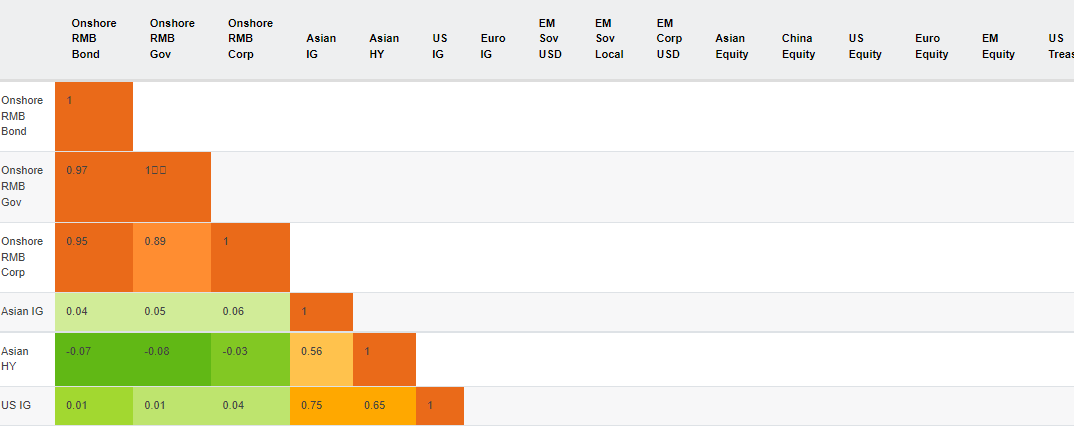This screenshot has width=1077, height=426.
Task: Select the US Equity column header
Action: tap(864, 46)
